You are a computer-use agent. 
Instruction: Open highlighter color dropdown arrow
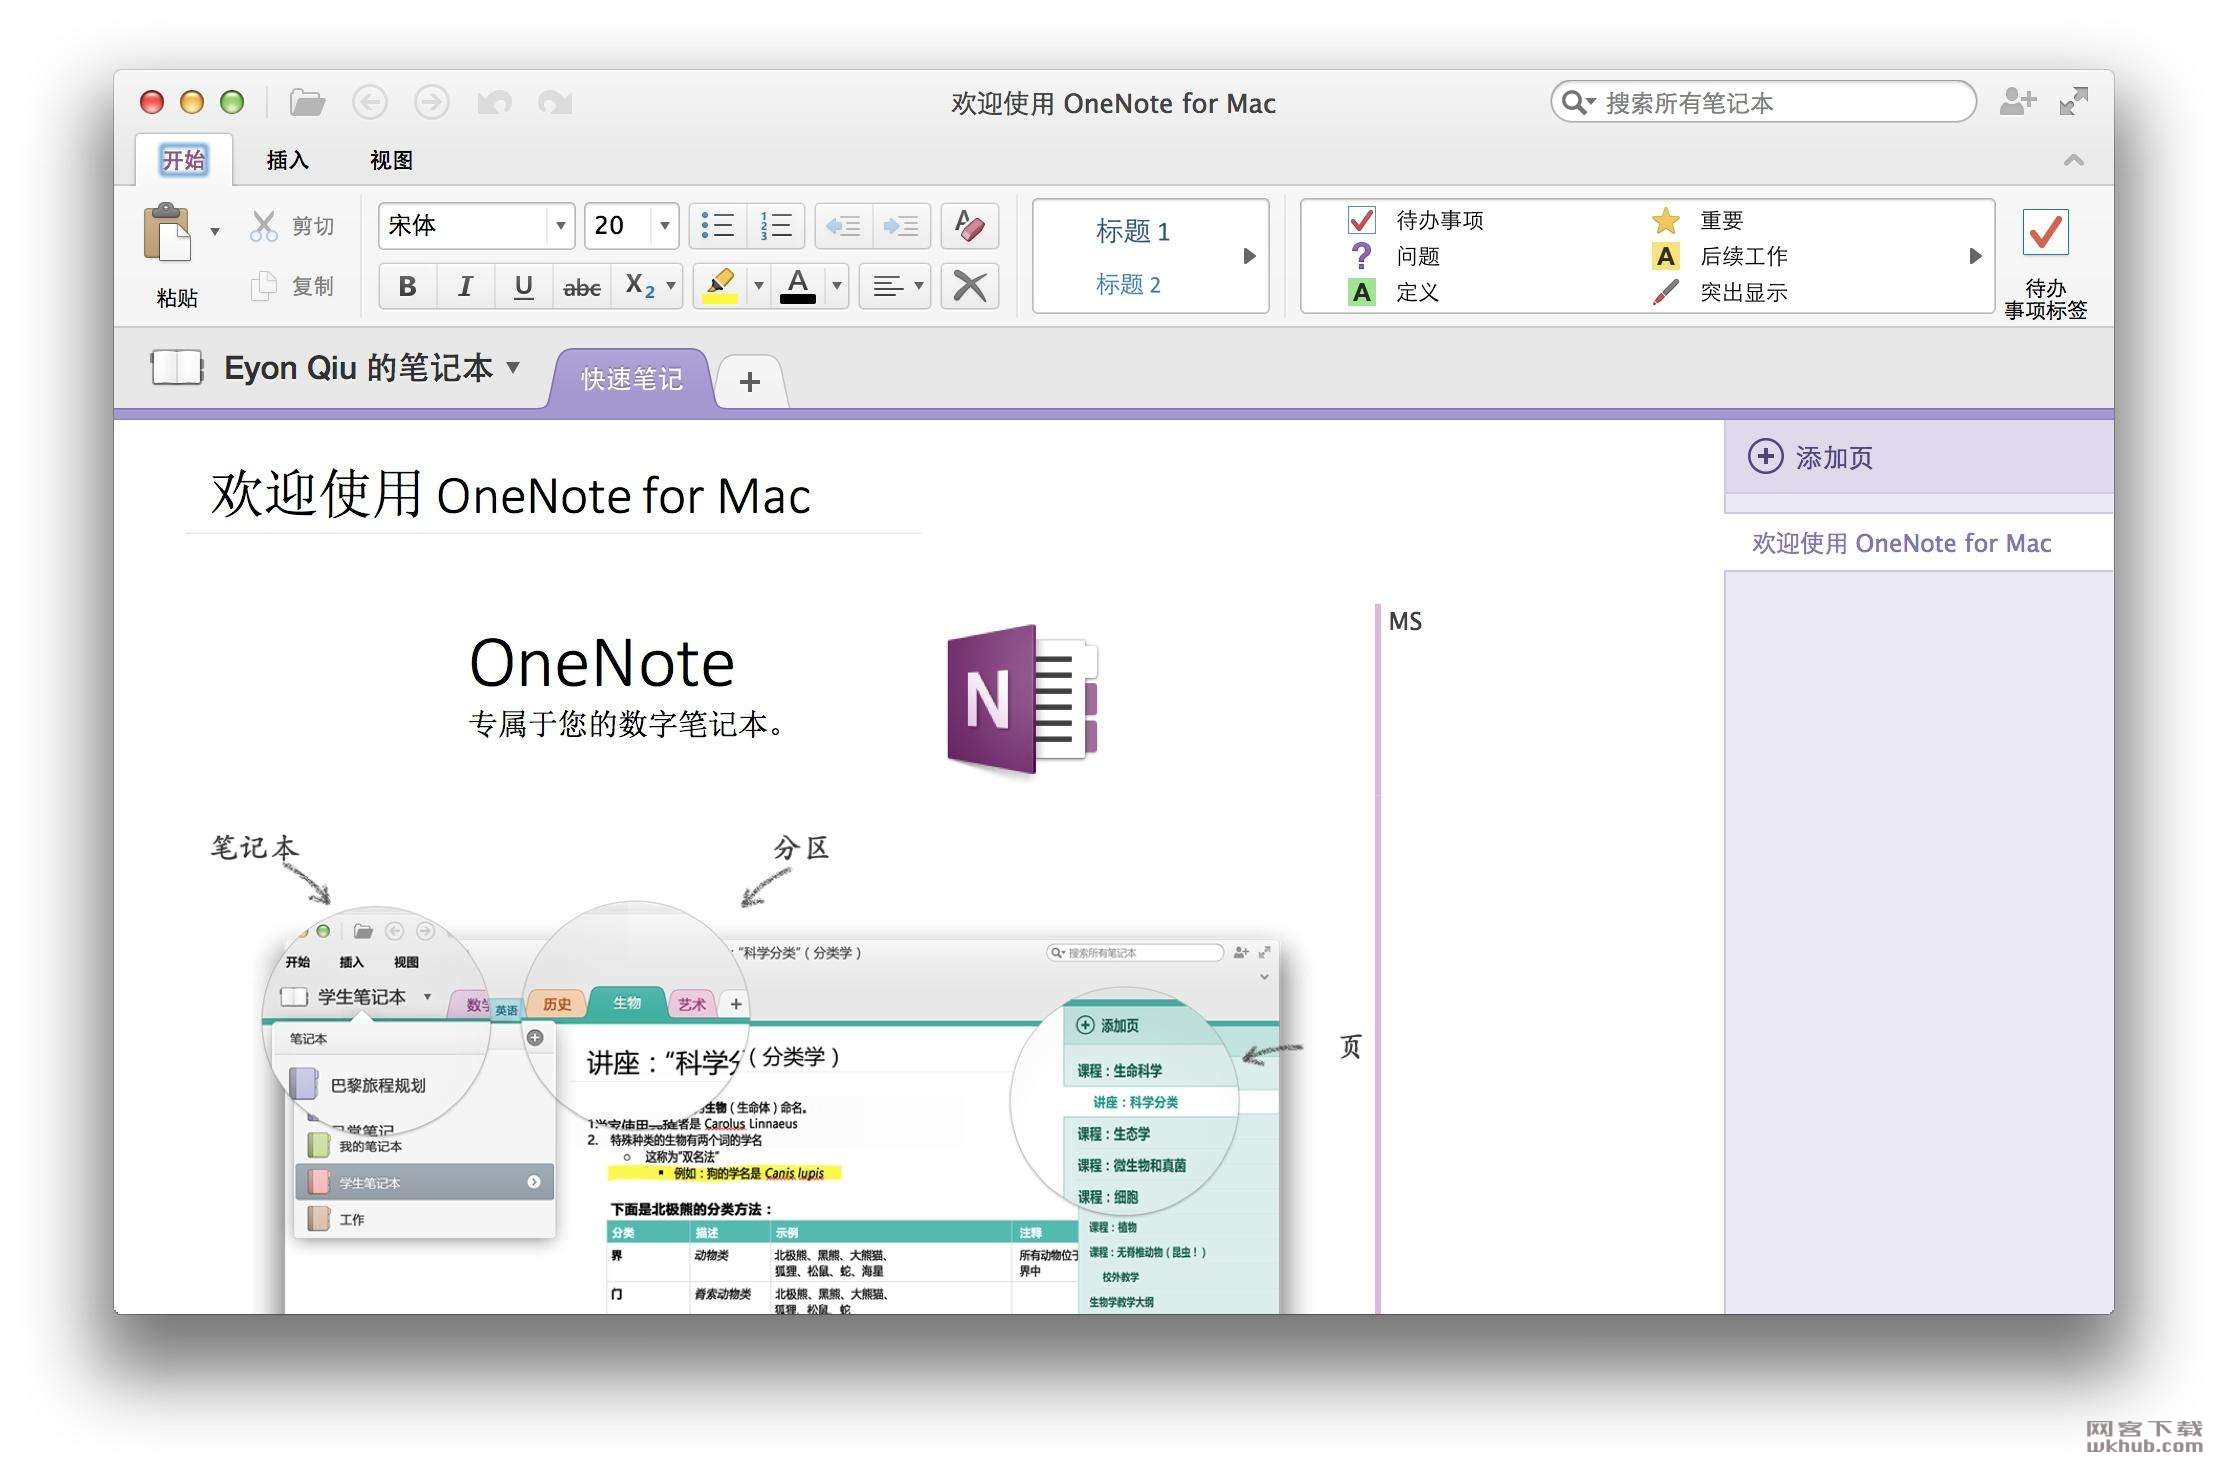[758, 286]
